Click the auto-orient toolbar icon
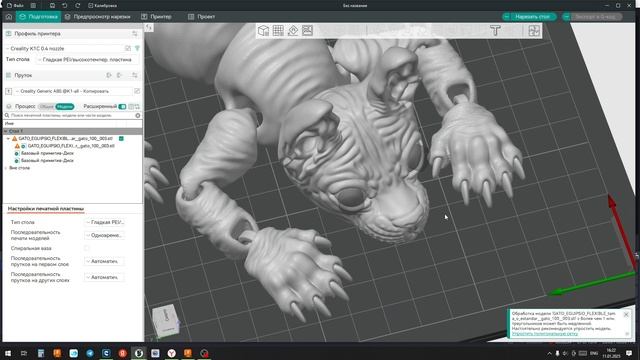640x360 pixels. tap(293, 31)
